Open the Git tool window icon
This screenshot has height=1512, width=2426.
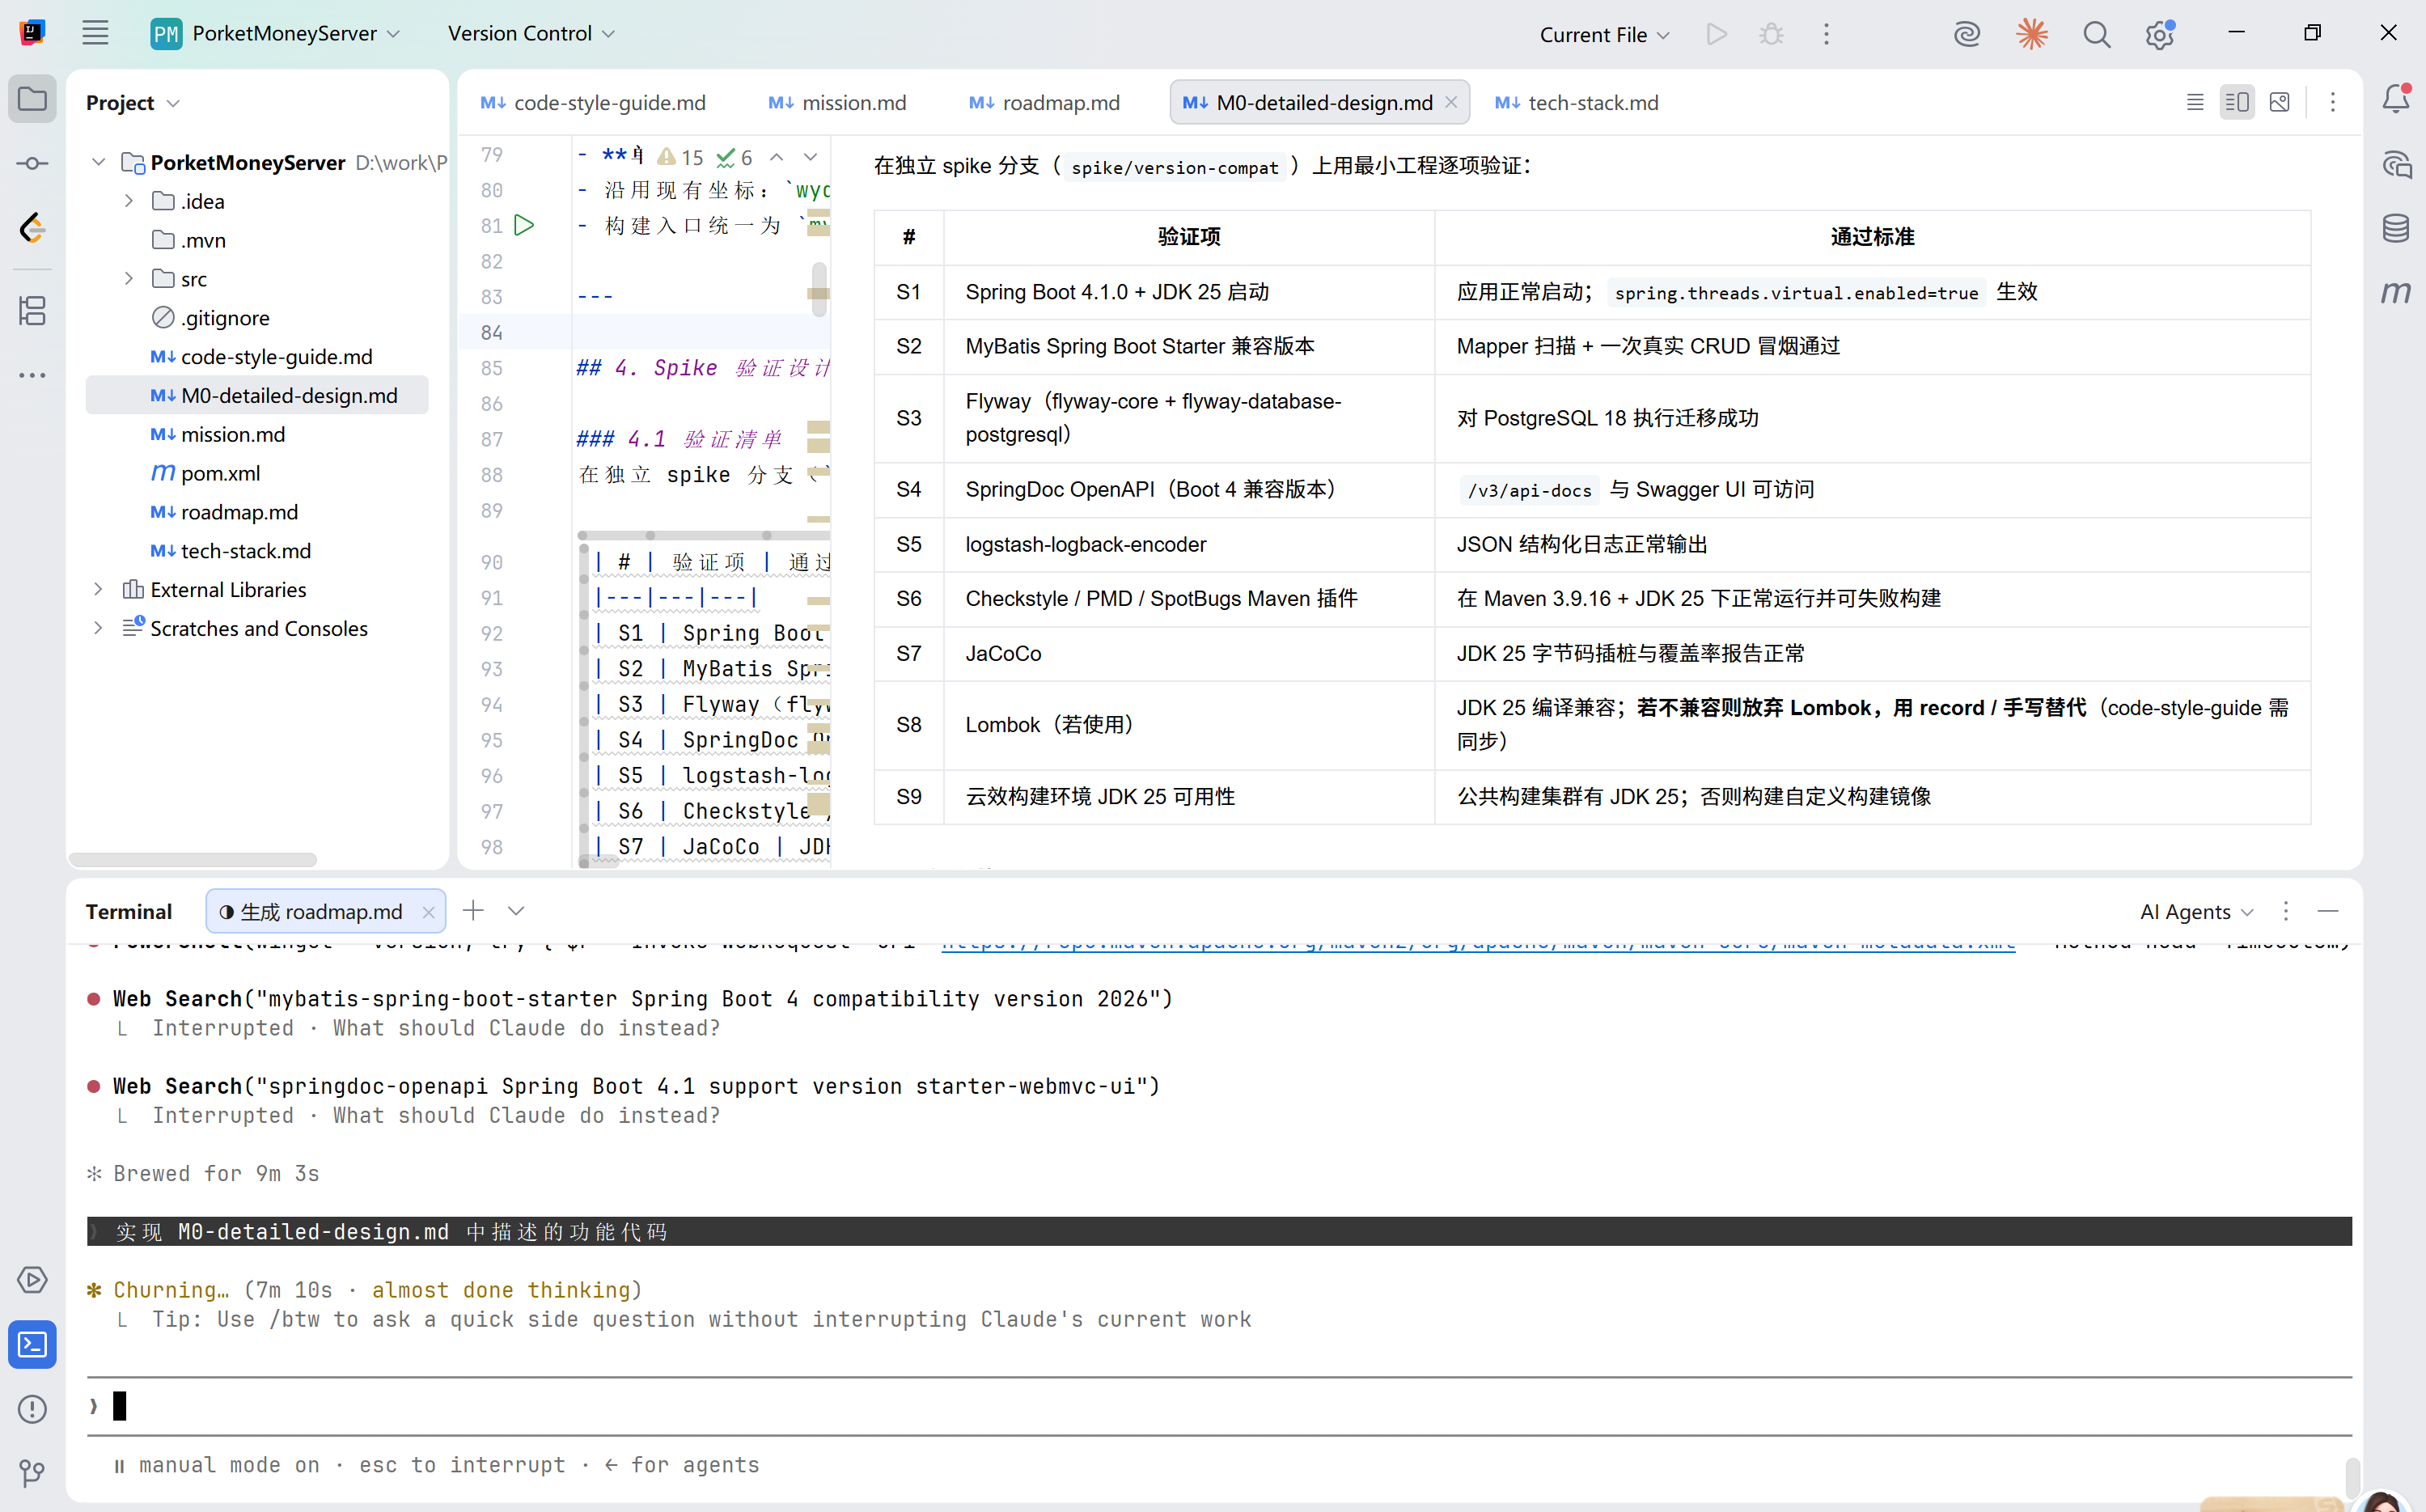tap(32, 1473)
